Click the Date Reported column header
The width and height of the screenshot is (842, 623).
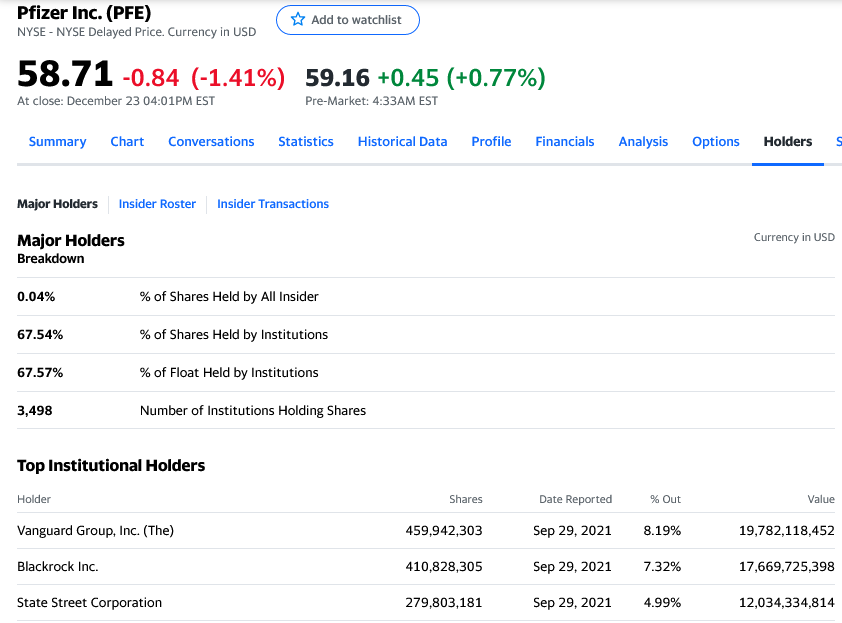tap(575, 499)
